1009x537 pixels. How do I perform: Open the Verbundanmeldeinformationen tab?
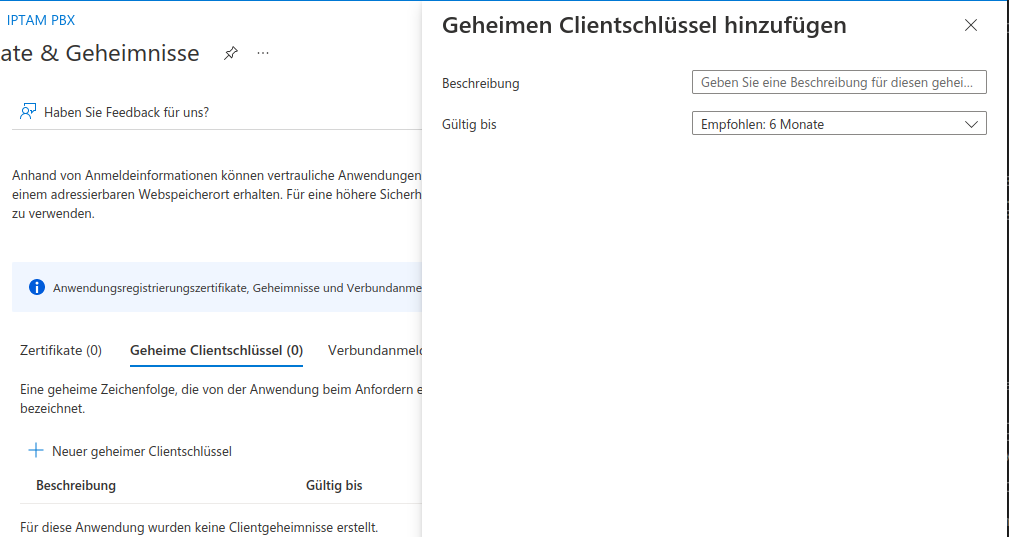375,350
